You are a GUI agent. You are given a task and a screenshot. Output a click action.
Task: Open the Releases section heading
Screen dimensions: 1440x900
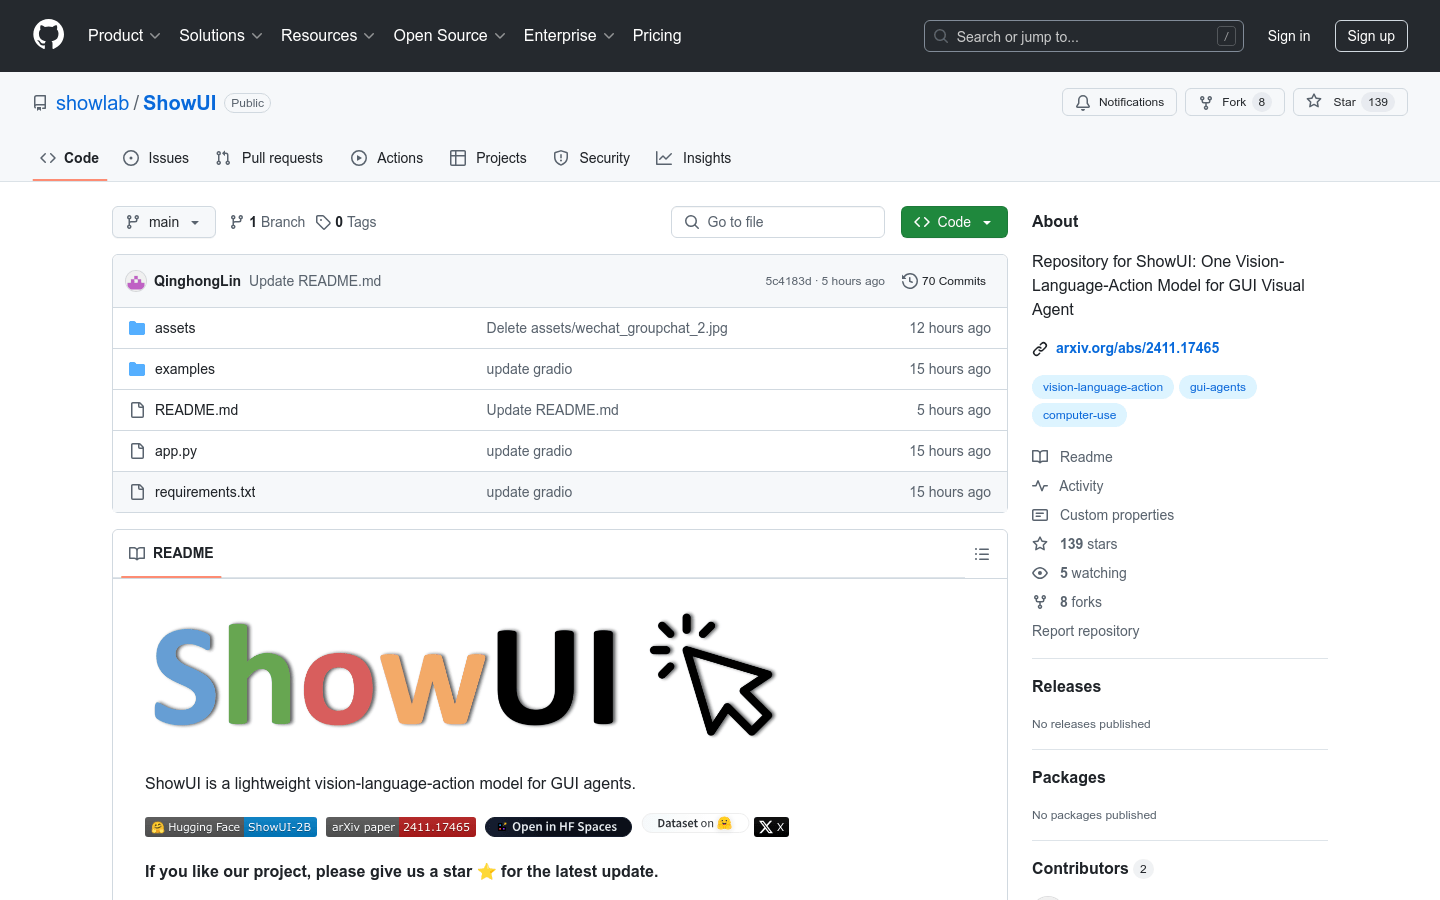point(1066,686)
